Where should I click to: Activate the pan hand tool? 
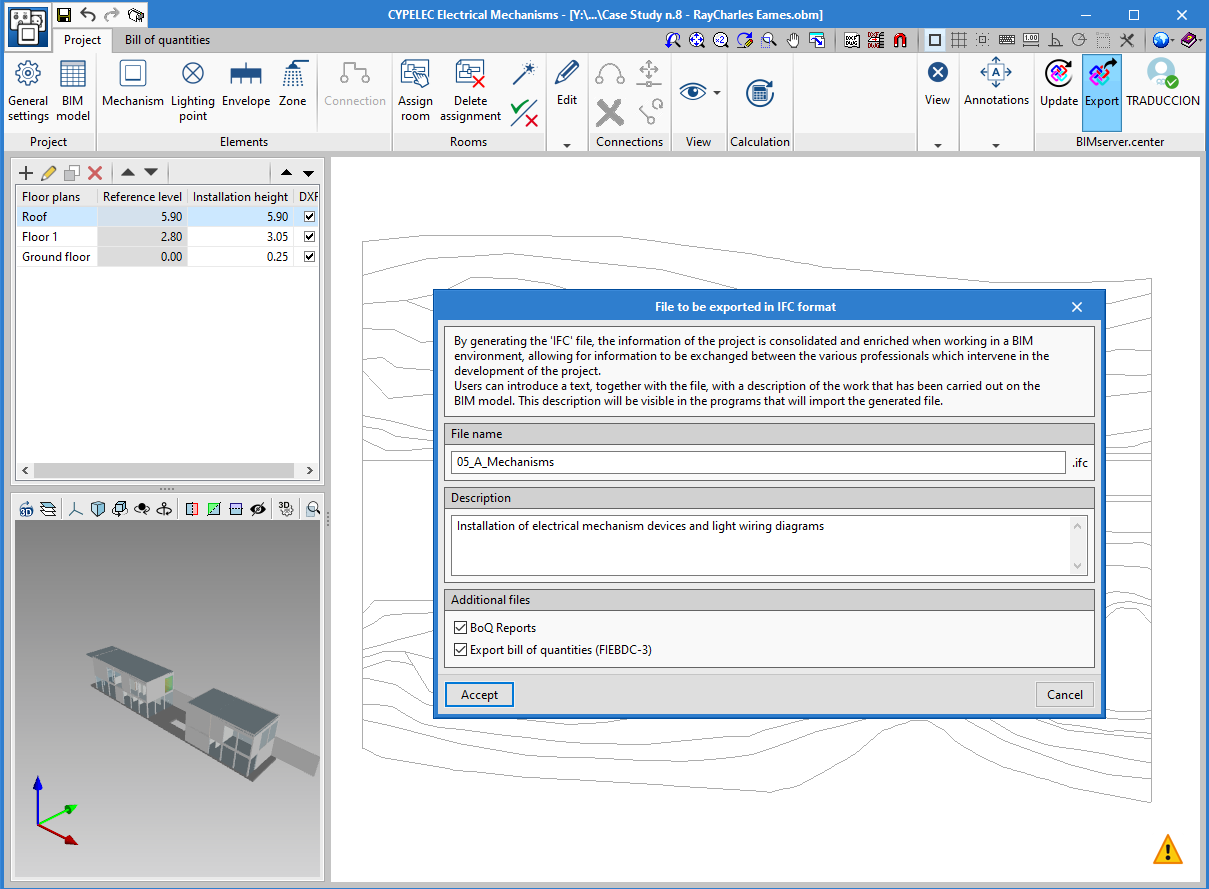(793, 40)
